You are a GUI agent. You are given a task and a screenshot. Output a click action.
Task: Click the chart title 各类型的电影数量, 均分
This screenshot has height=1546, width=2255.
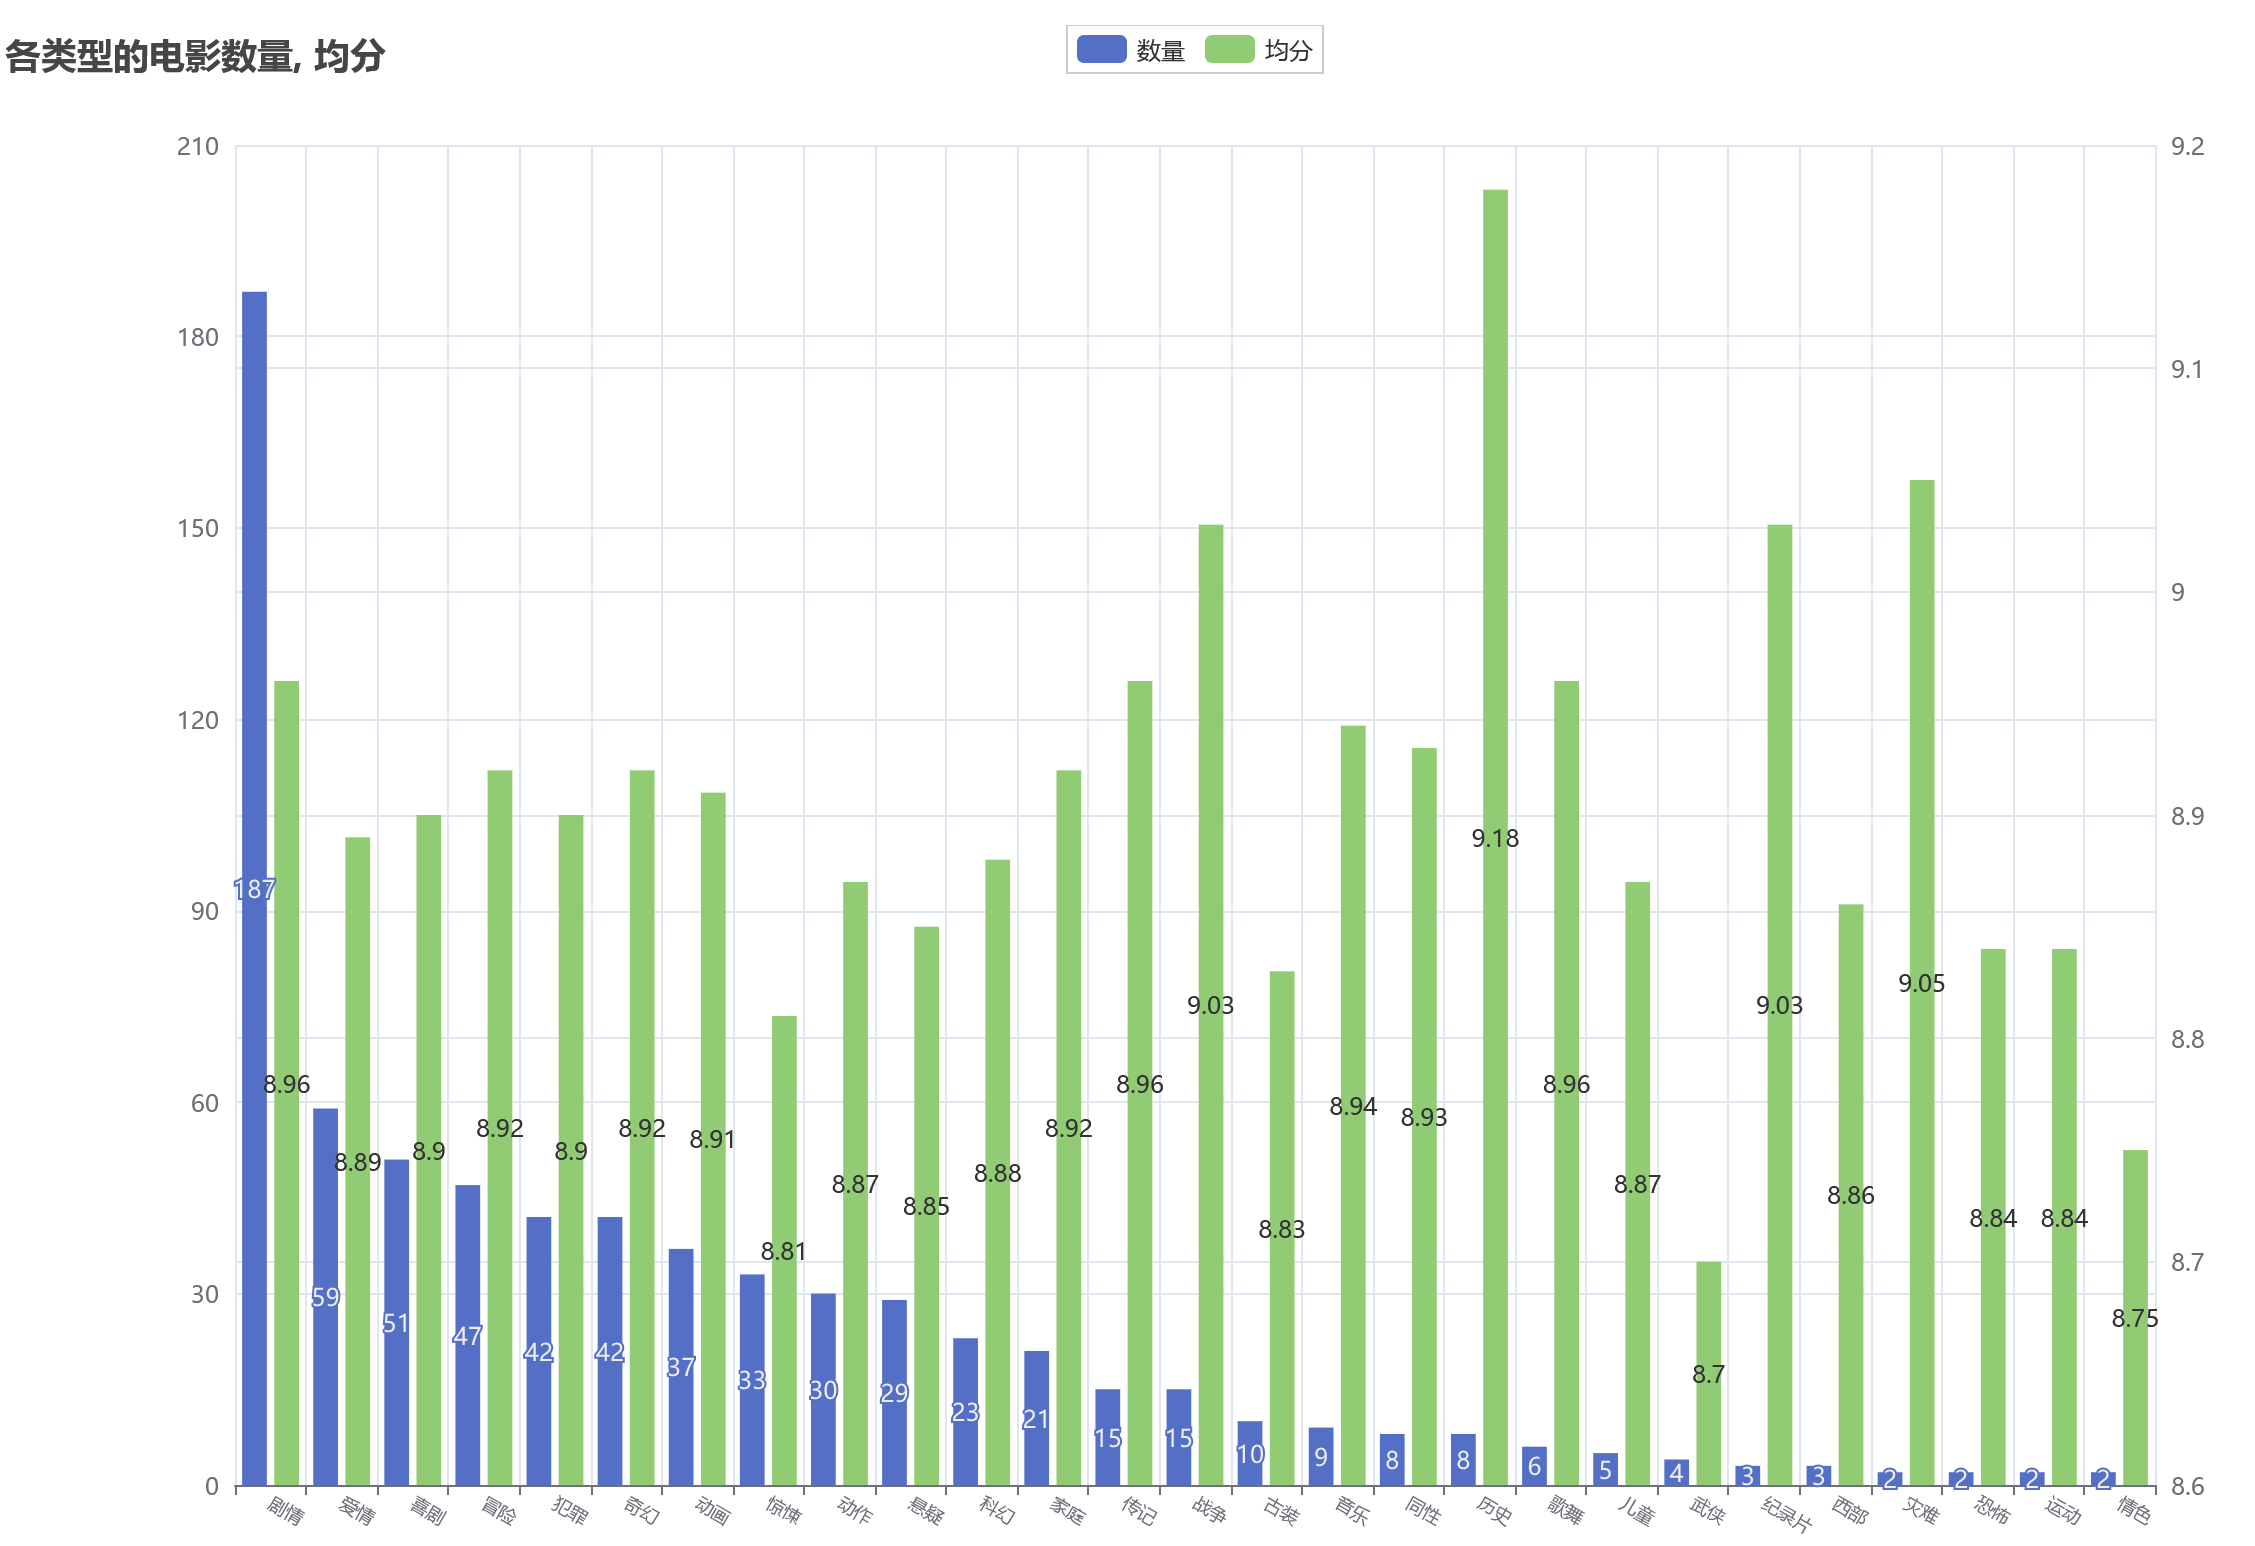pyautogui.click(x=195, y=56)
